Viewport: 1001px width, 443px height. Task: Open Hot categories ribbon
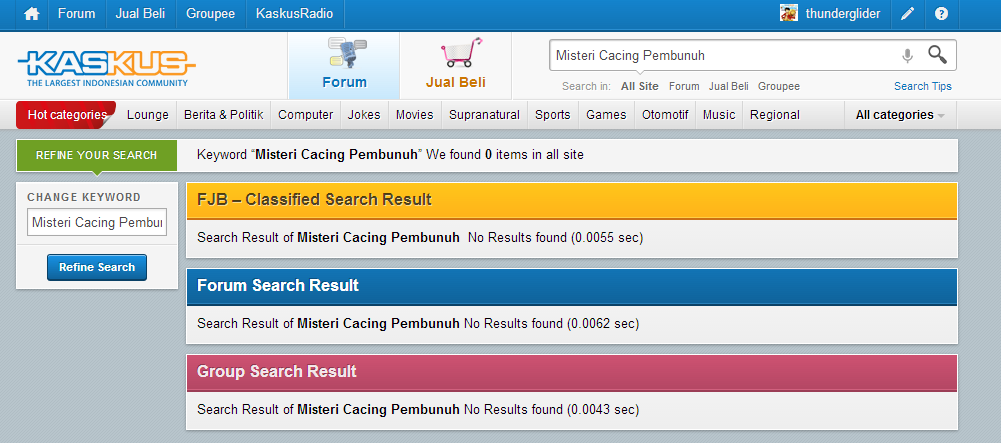(x=66, y=115)
